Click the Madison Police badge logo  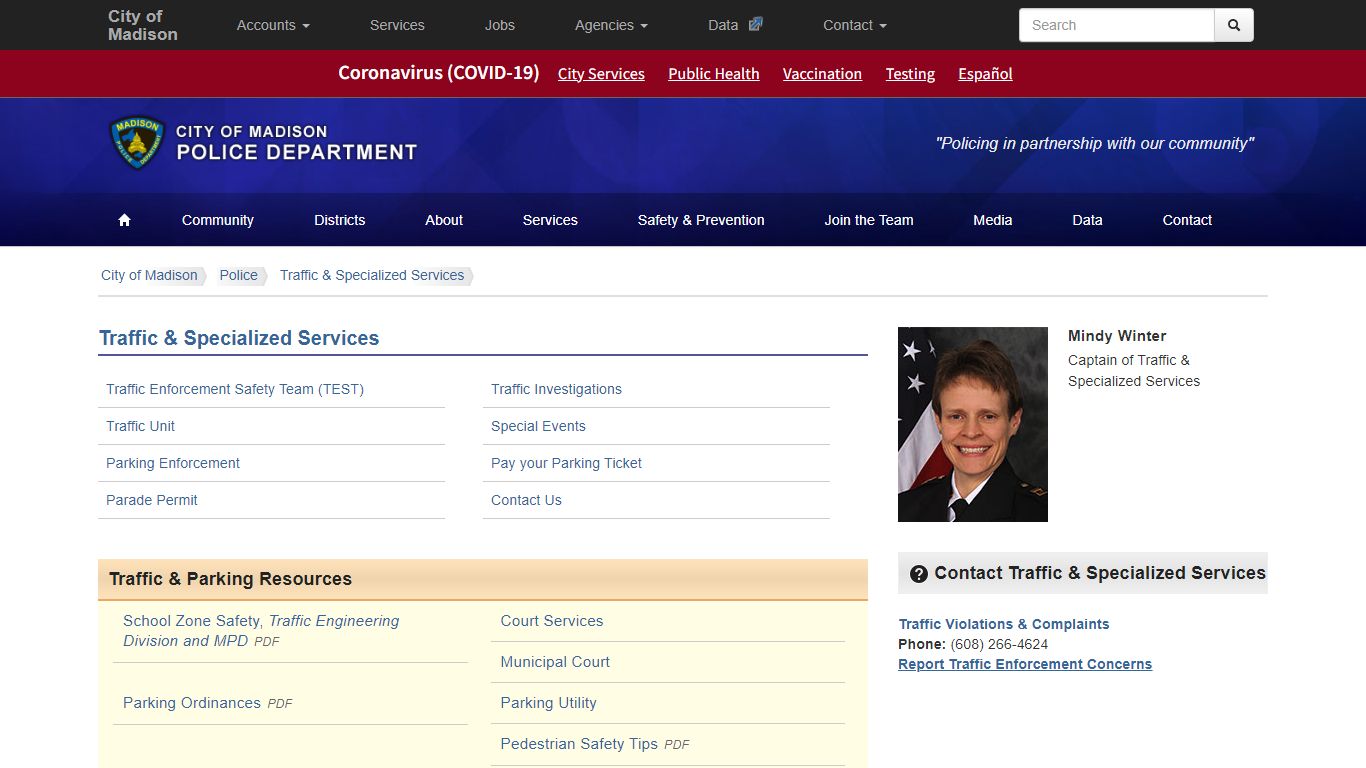coord(136,142)
